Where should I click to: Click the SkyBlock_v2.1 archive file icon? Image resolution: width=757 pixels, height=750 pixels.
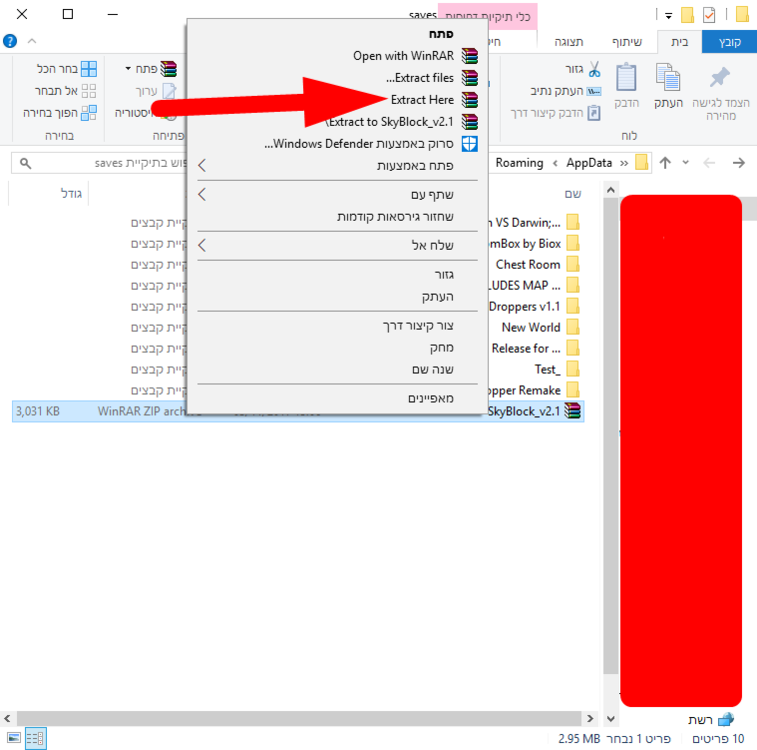click(x=573, y=411)
